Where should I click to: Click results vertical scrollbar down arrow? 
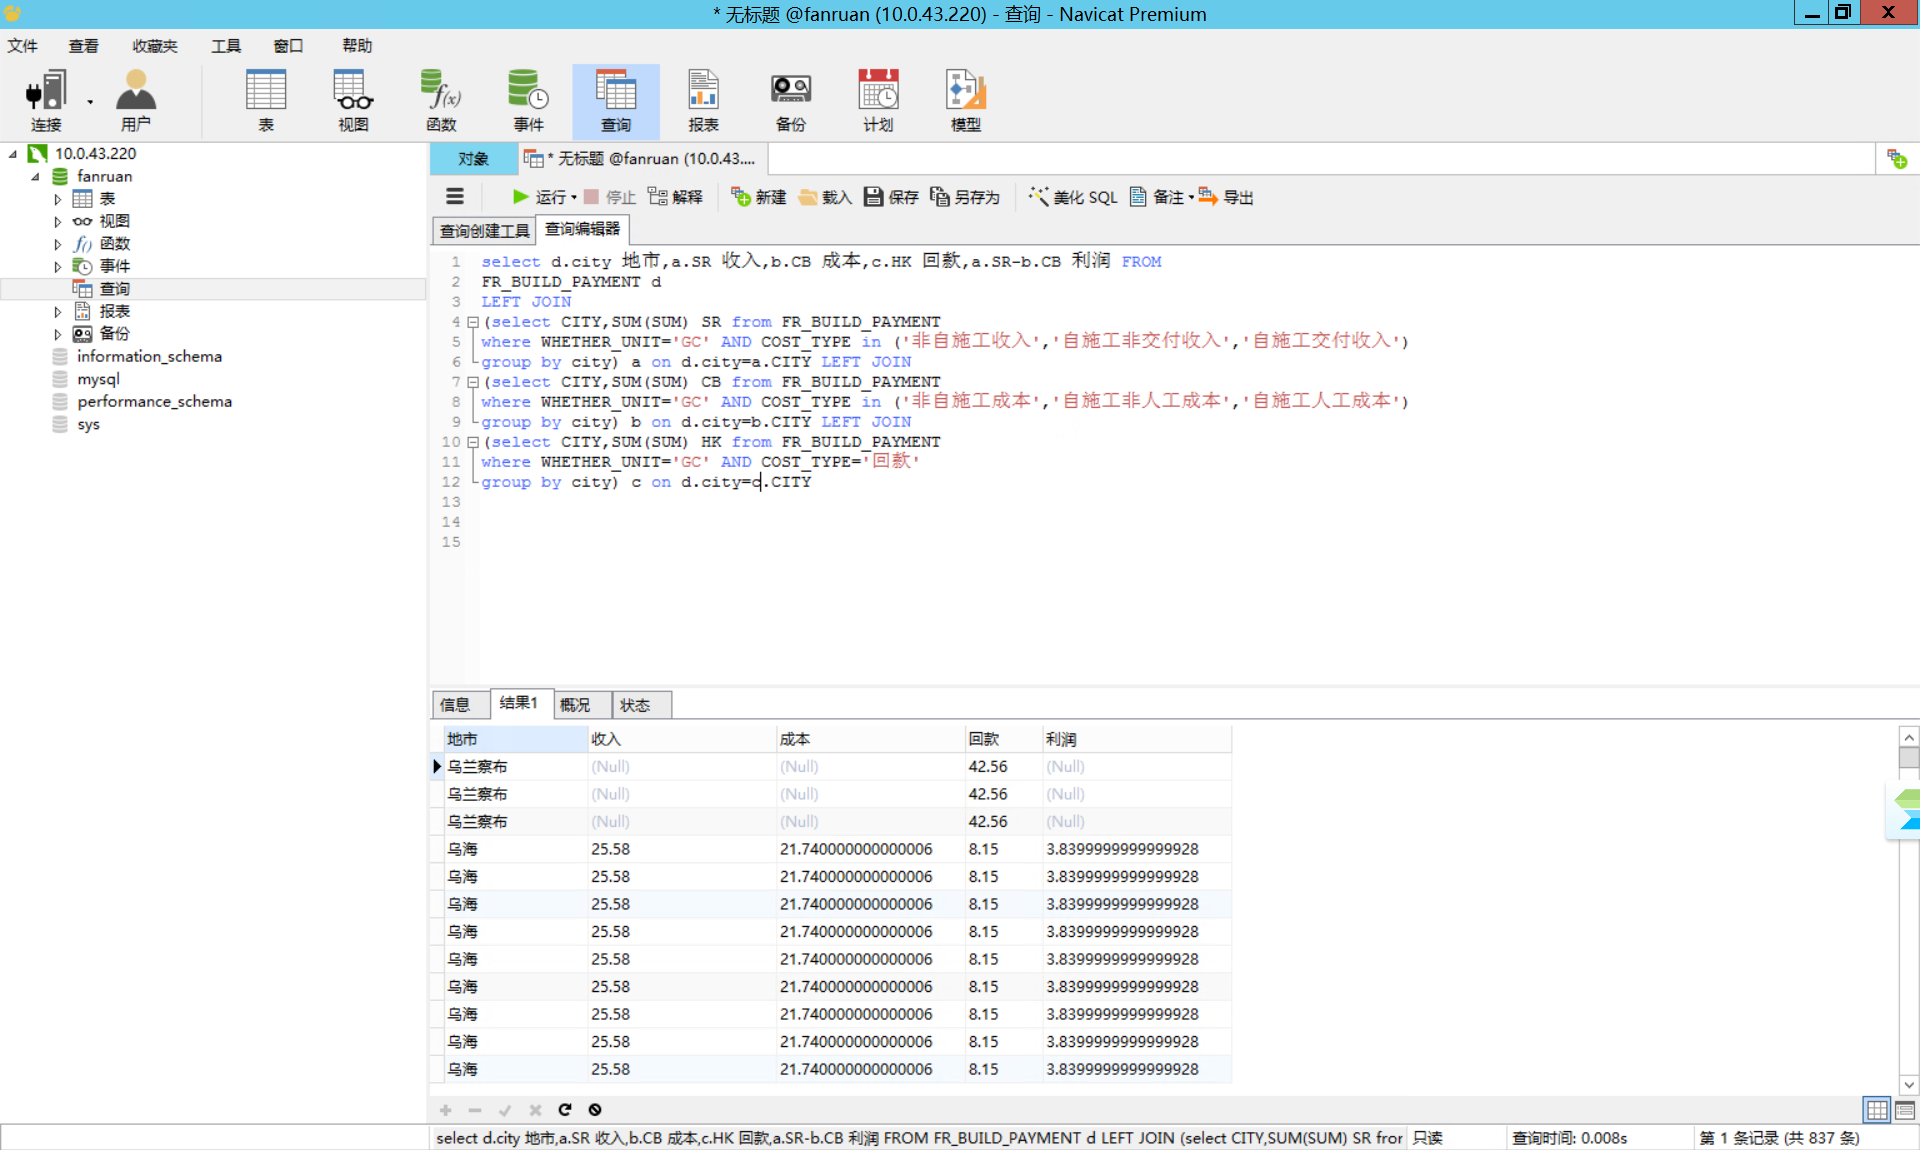(x=1909, y=1085)
